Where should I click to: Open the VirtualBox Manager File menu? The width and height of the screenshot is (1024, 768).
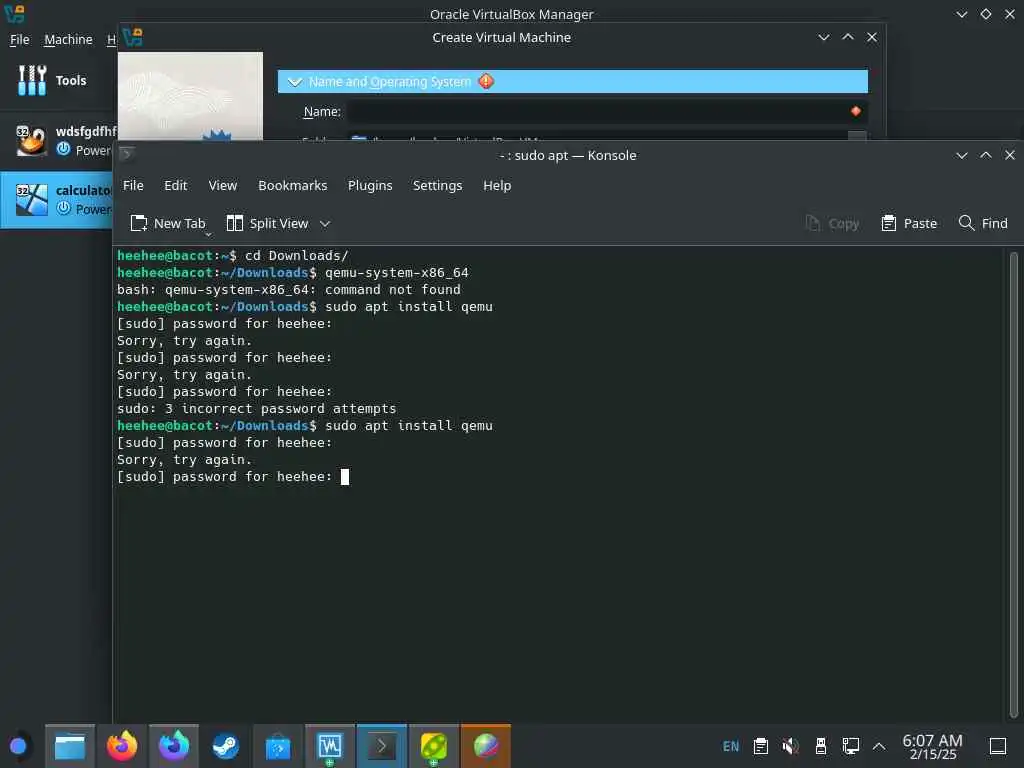(20, 40)
